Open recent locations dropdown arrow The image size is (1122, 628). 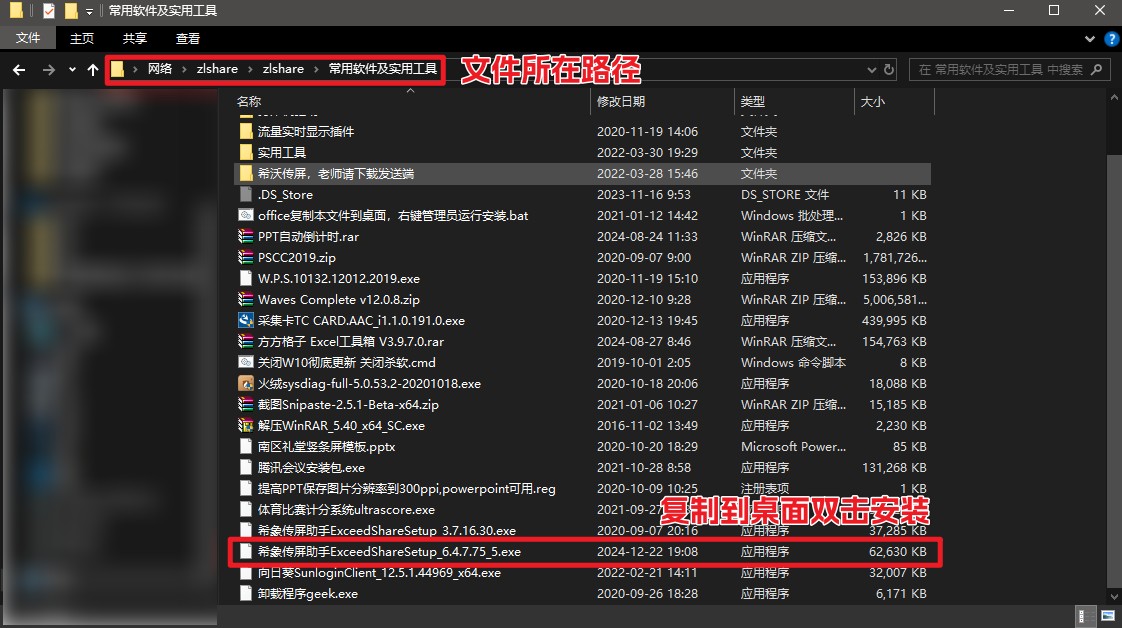point(72,69)
